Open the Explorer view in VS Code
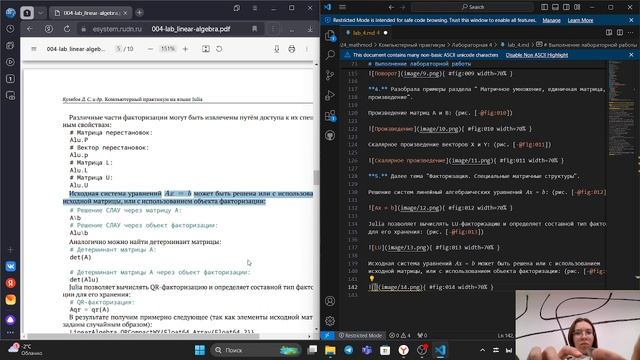This screenshot has width=640, height=360. coord(330,36)
